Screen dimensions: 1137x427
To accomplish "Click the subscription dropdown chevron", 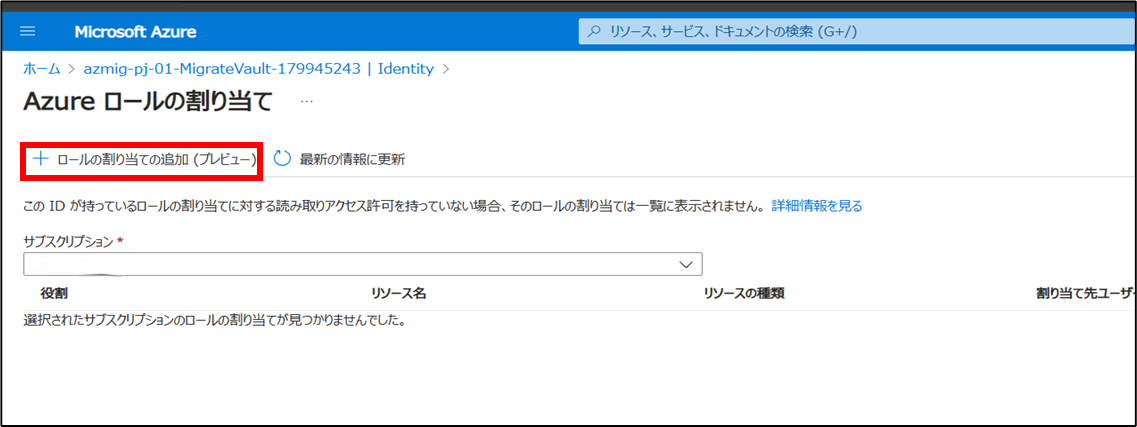I will click(x=686, y=265).
